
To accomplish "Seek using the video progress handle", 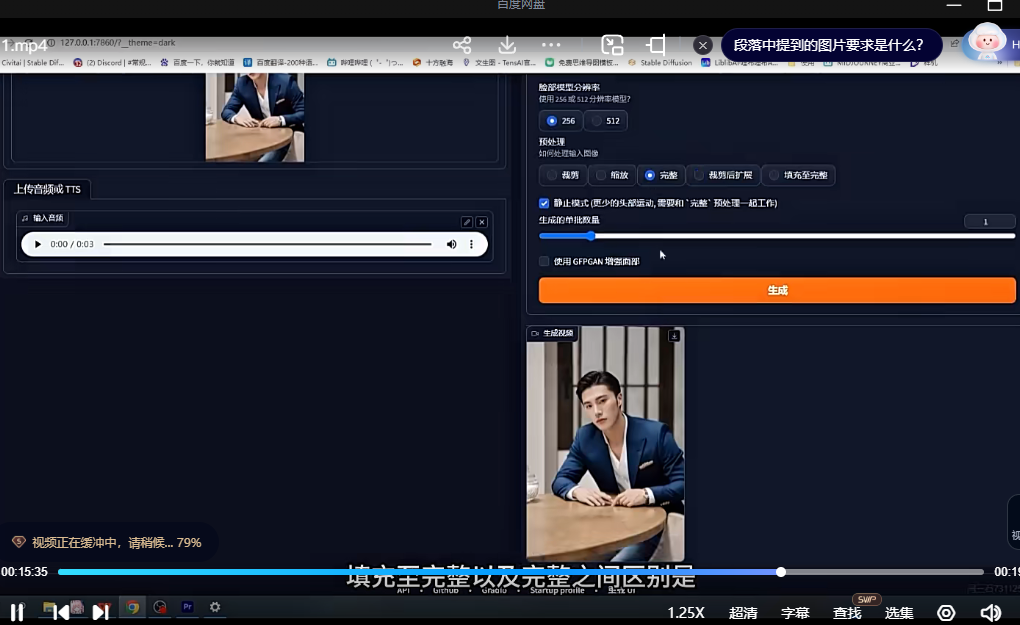I will click(x=781, y=572).
